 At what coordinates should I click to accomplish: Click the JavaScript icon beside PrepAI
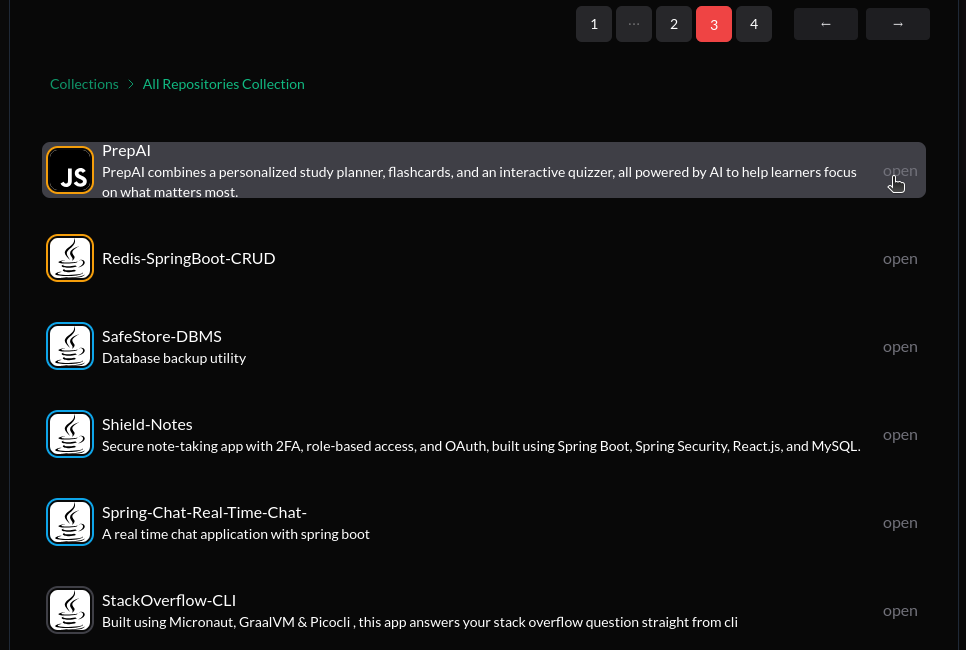[70, 170]
